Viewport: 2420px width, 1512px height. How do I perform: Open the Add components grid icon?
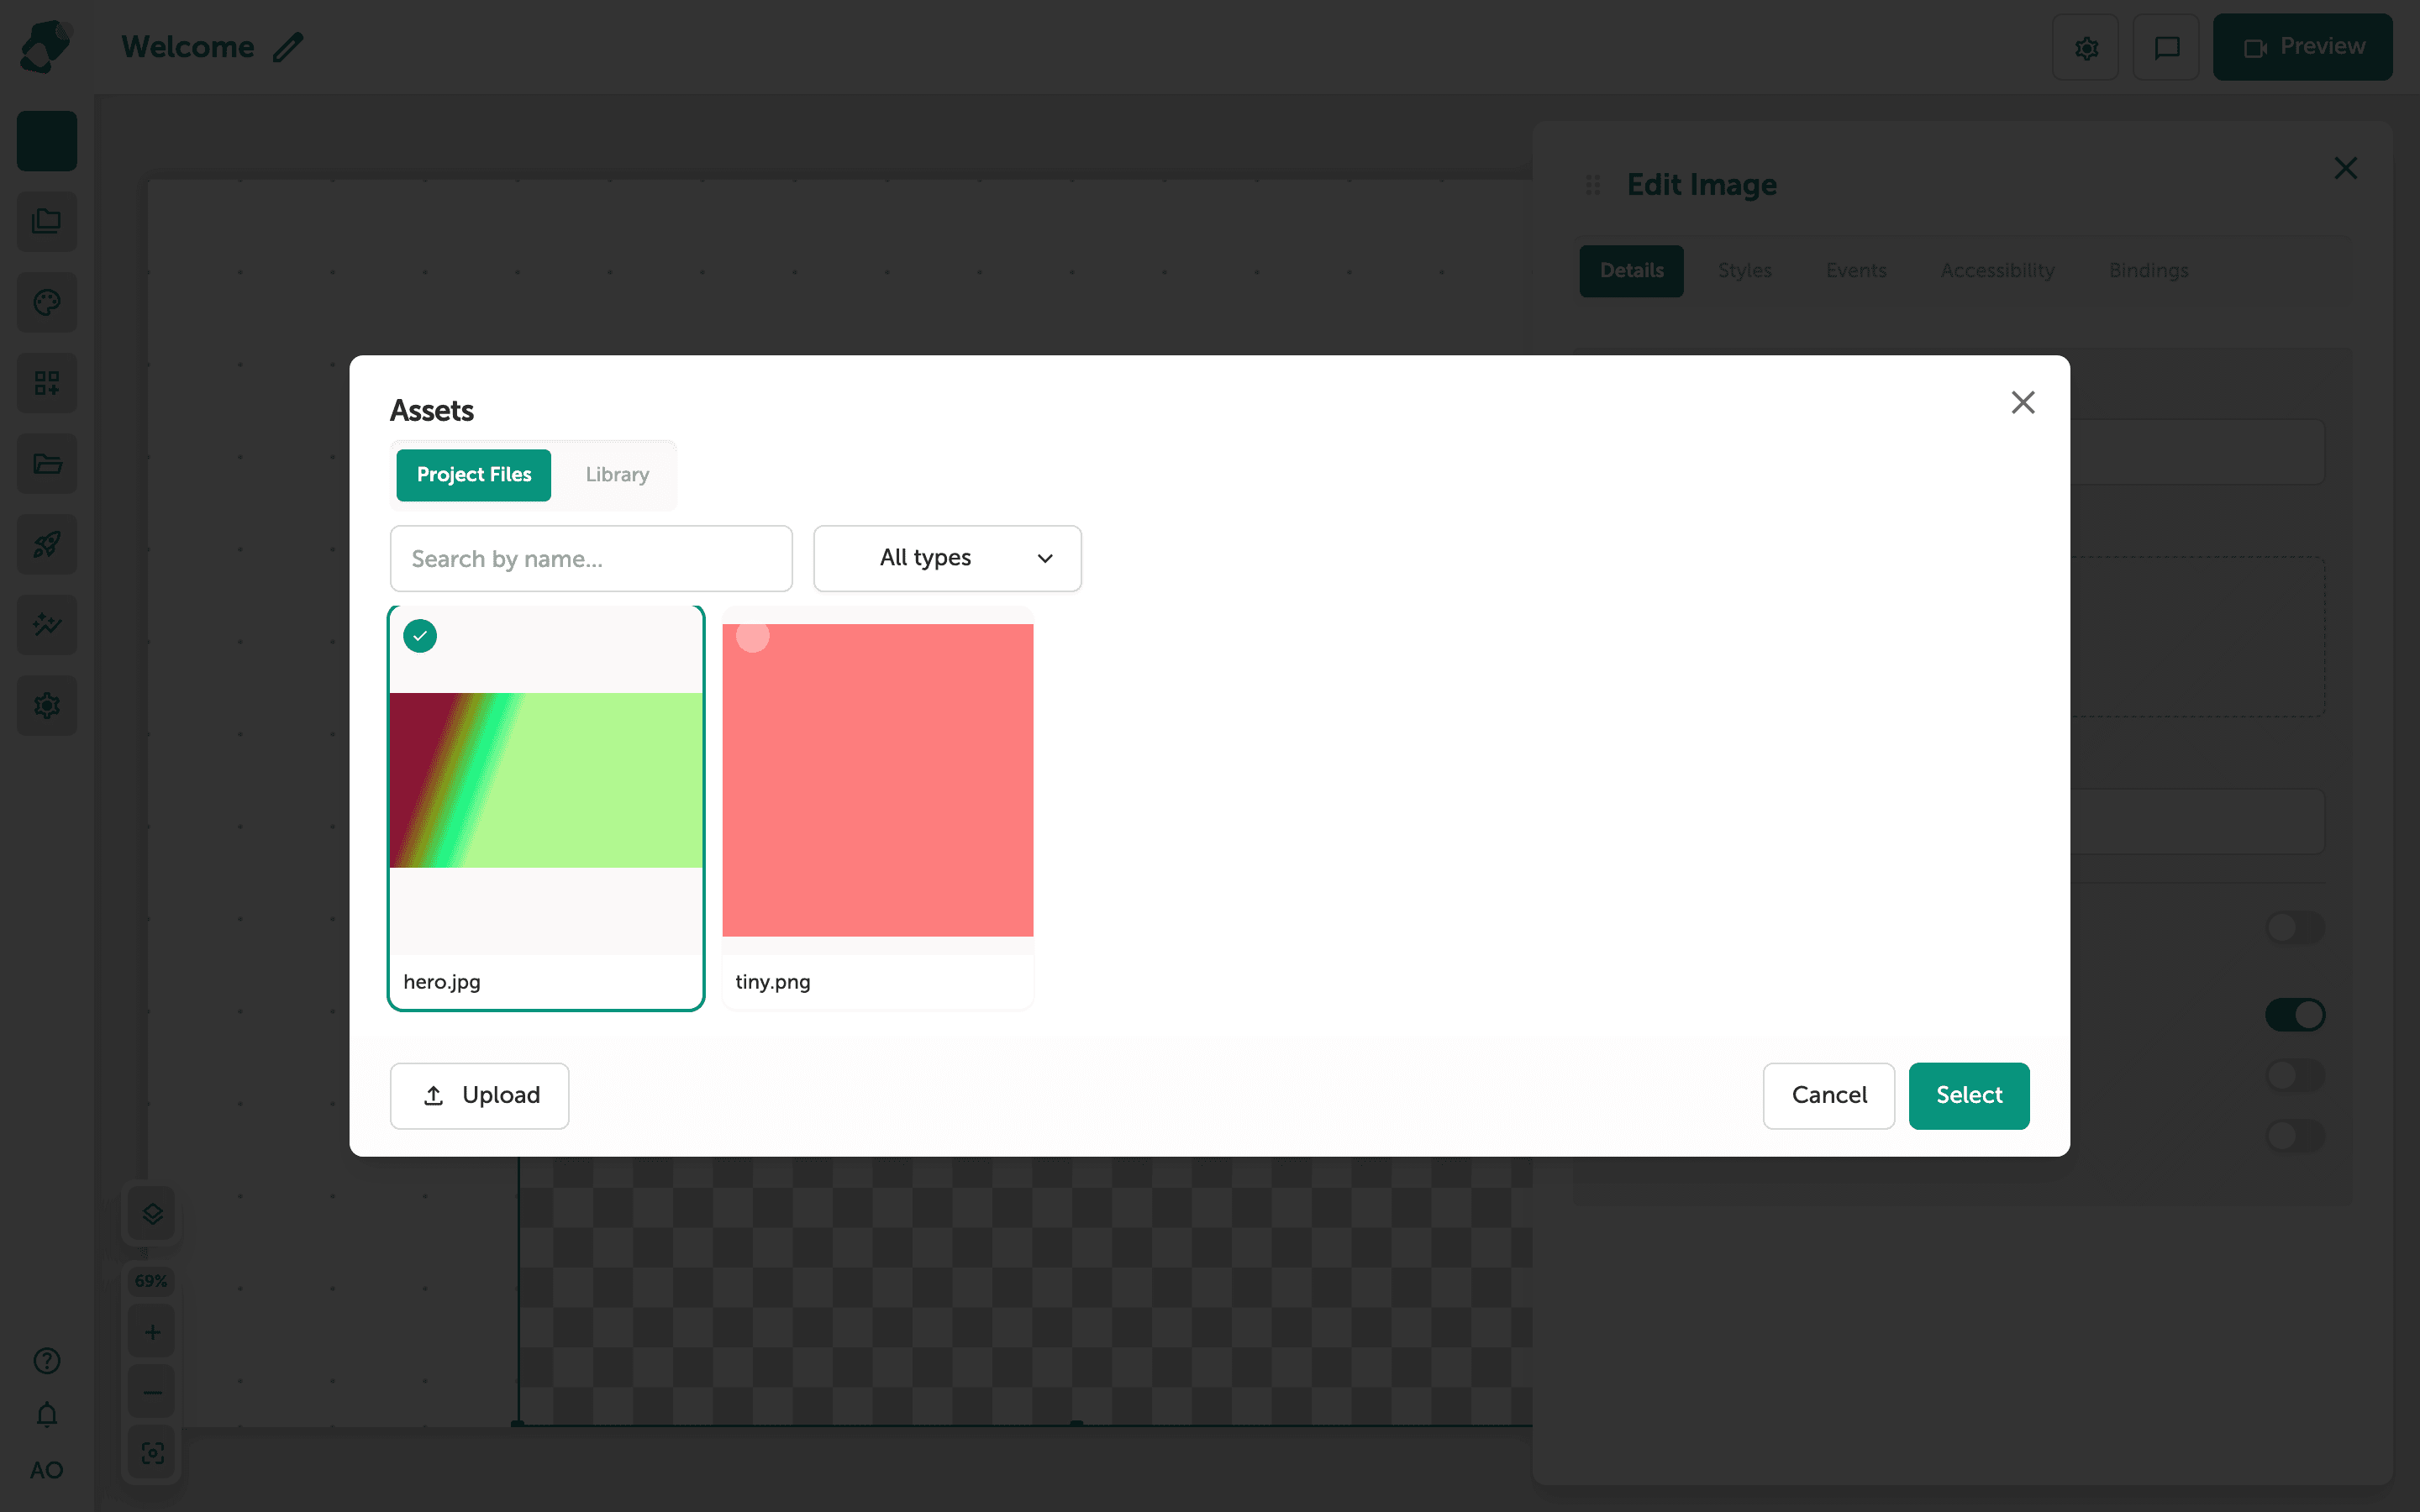pos(47,383)
